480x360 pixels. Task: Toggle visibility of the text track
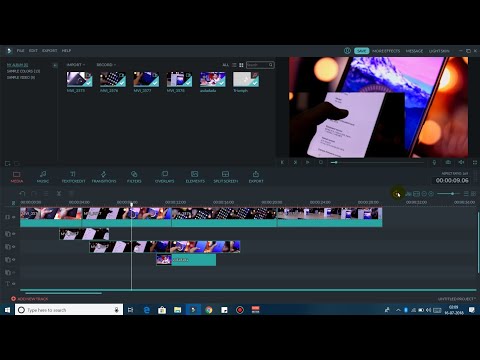[x=14, y=284]
